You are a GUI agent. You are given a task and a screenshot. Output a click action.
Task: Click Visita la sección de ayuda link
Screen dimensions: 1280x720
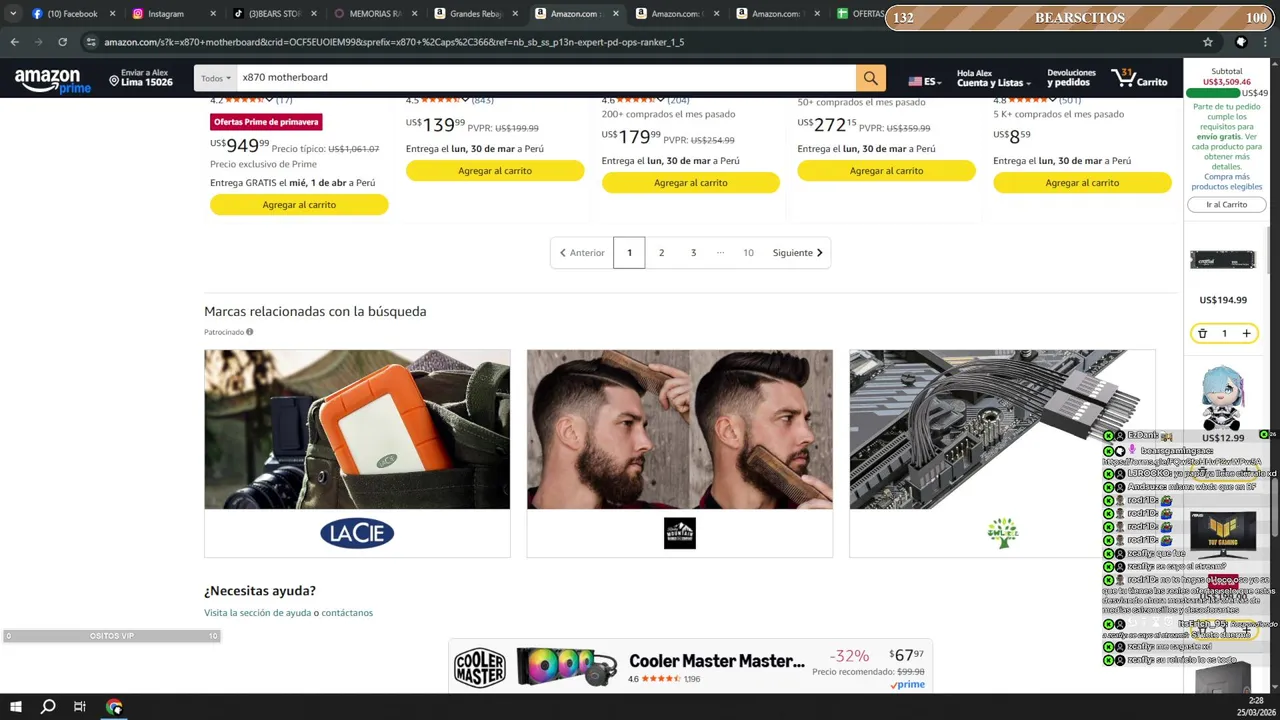pyautogui.click(x=257, y=613)
